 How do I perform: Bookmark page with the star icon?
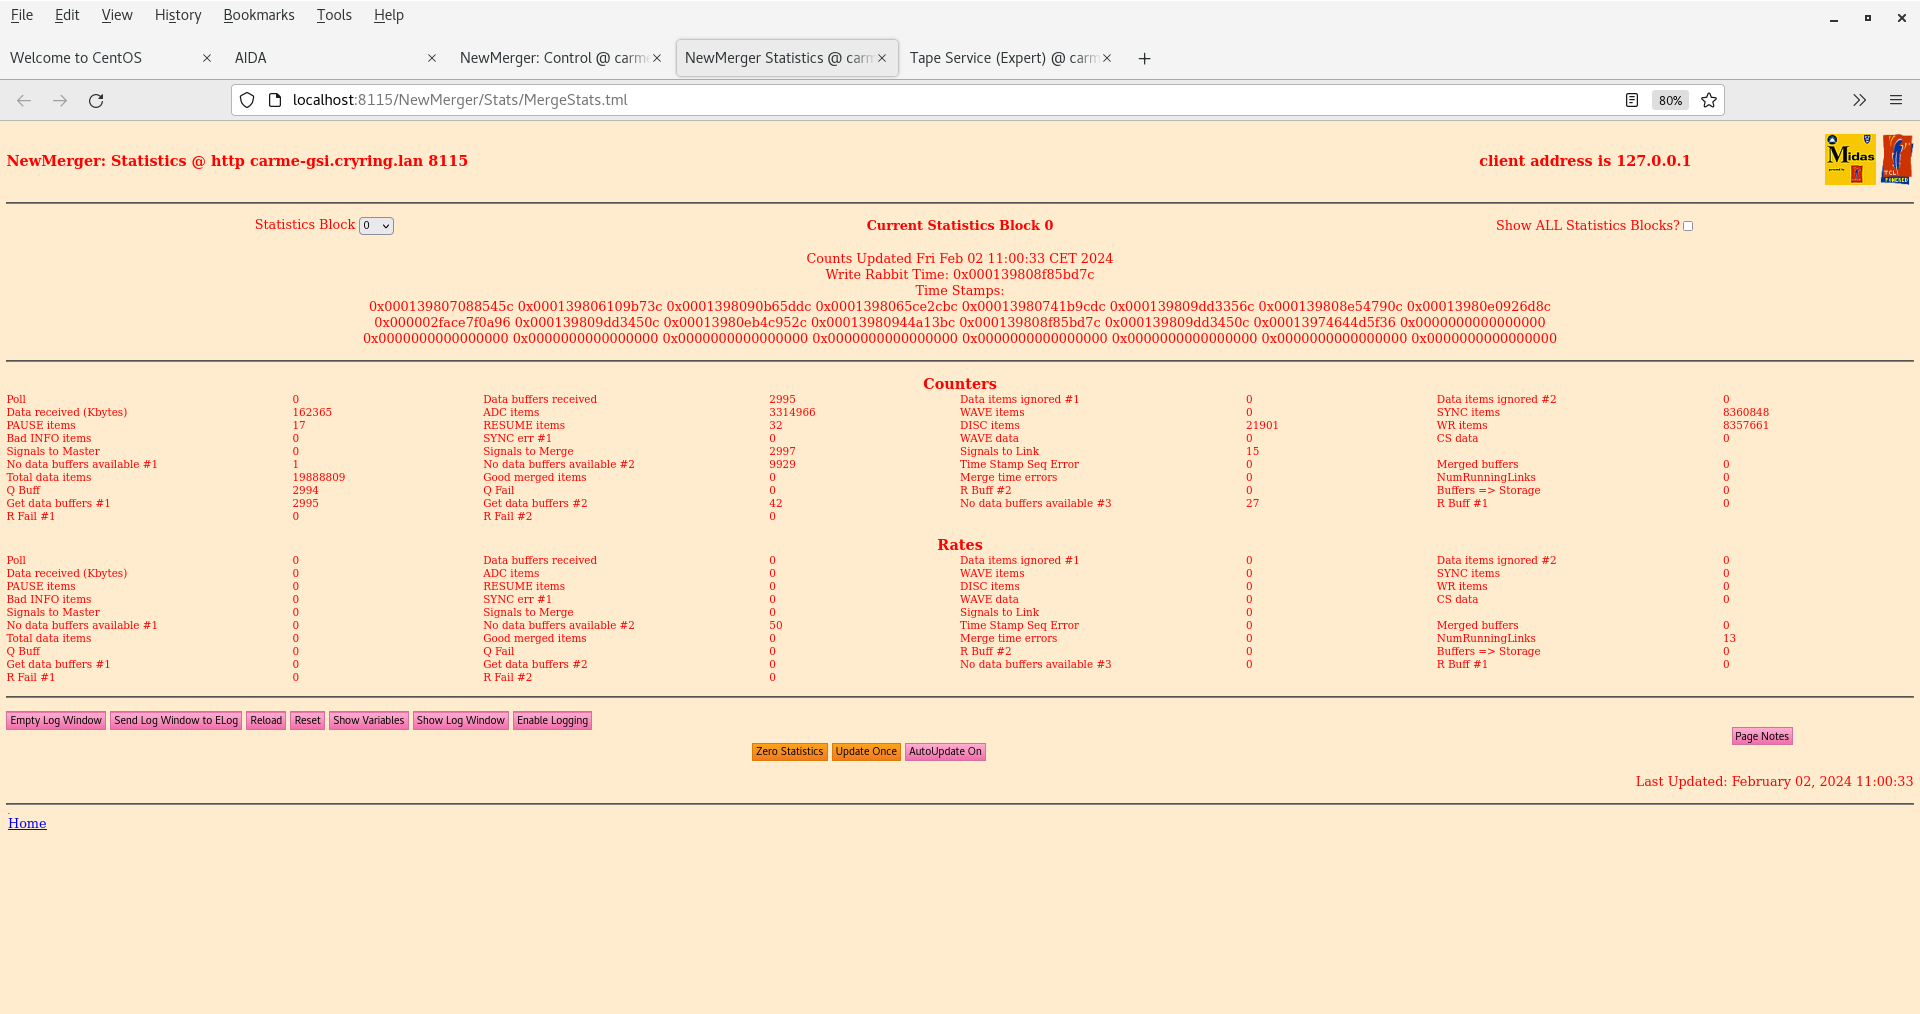pos(1709,100)
